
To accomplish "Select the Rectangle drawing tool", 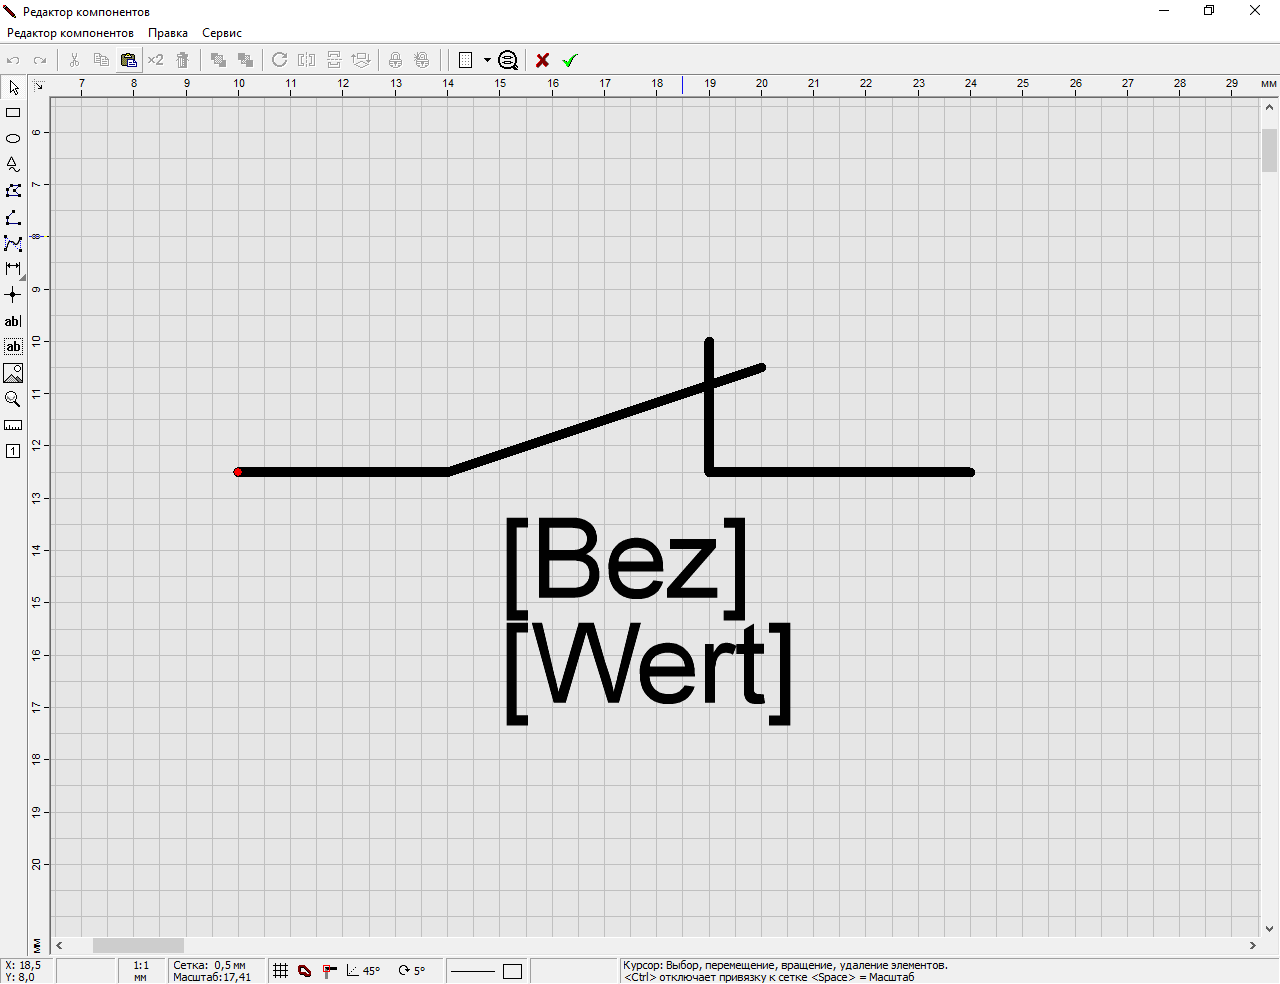I will [x=13, y=113].
